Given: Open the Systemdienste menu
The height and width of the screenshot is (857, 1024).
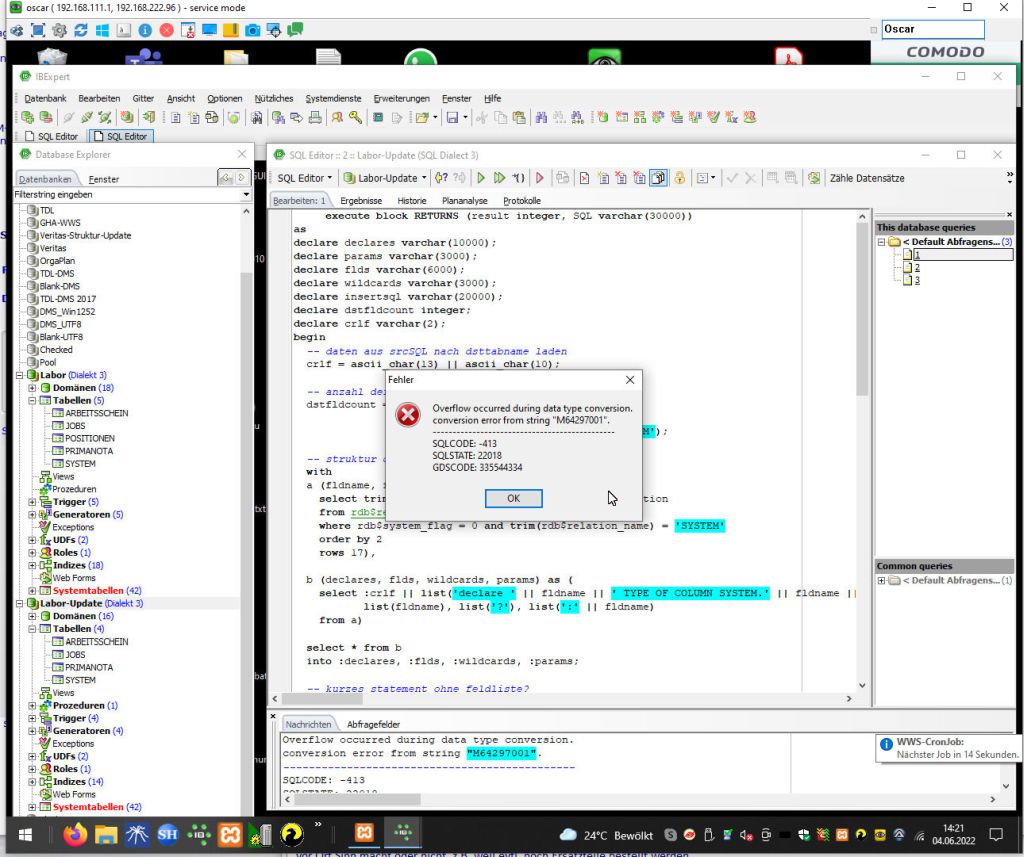Looking at the screenshot, I should click(x=333, y=98).
